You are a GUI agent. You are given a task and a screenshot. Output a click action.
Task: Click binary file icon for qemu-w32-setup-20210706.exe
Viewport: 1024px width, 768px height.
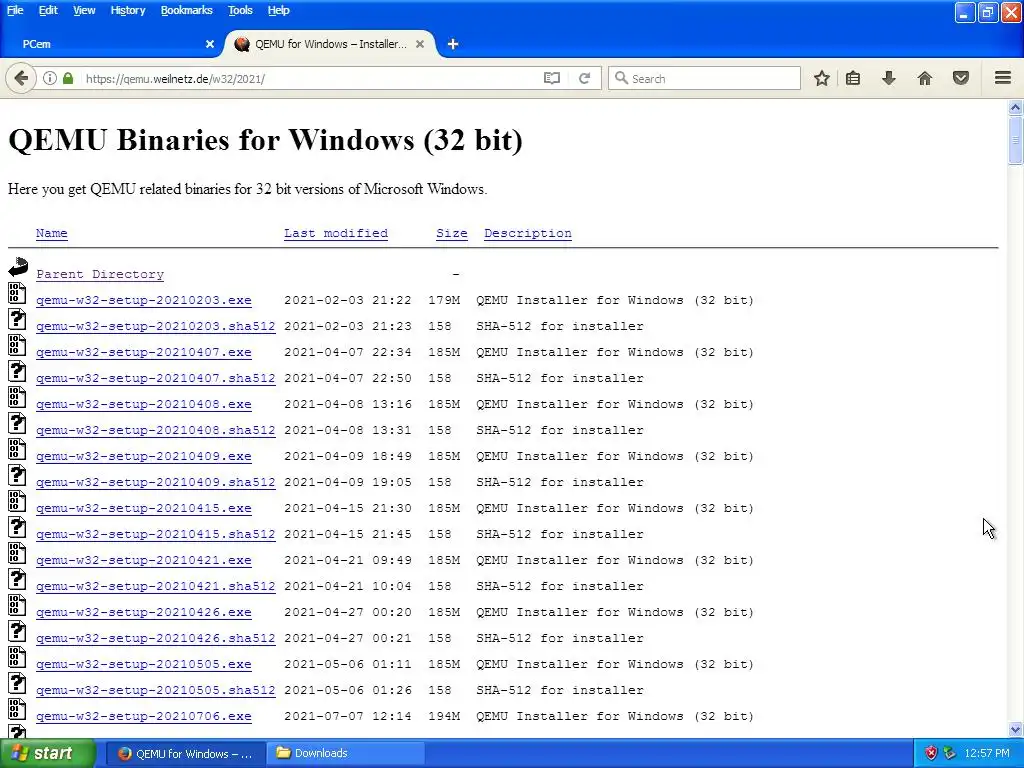pos(17,709)
